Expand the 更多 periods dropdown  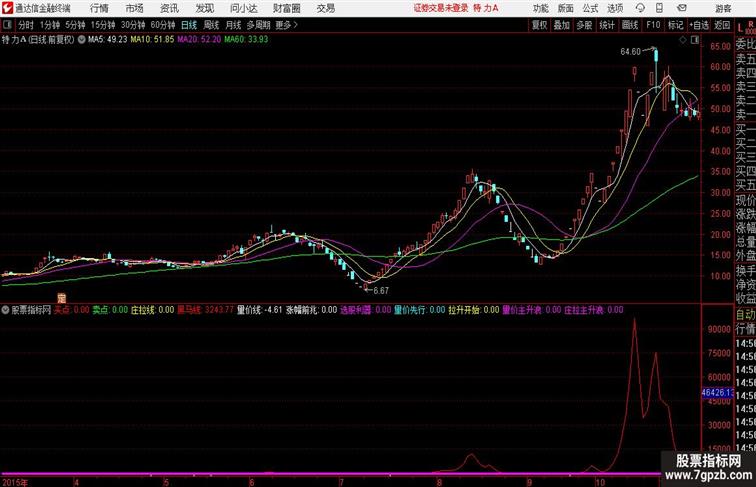(x=286, y=25)
